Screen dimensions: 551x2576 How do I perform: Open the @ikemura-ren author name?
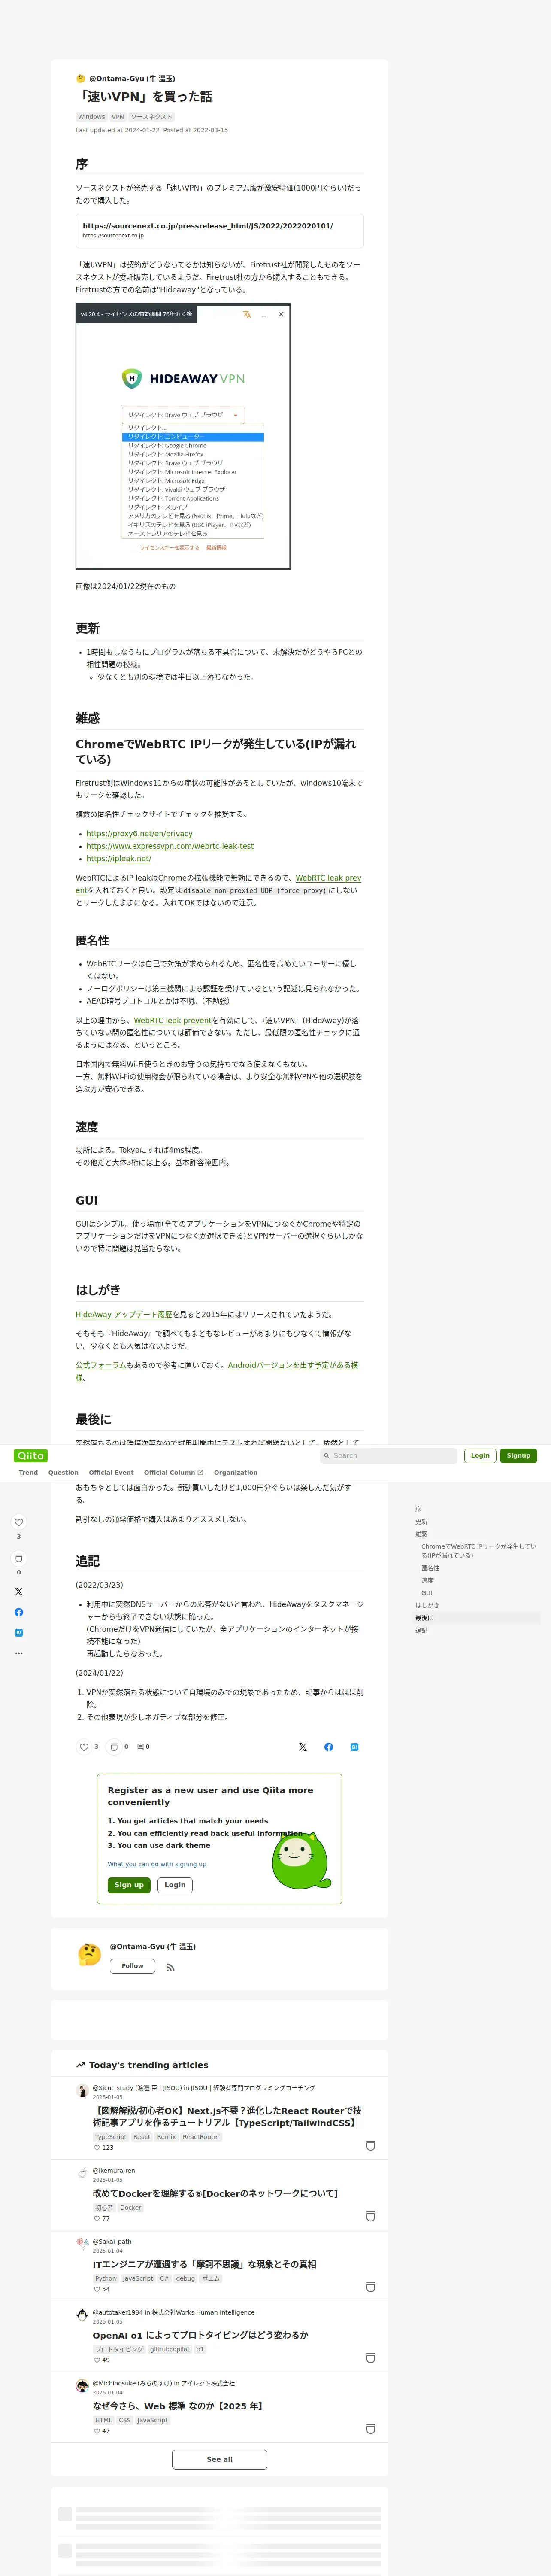(114, 2171)
